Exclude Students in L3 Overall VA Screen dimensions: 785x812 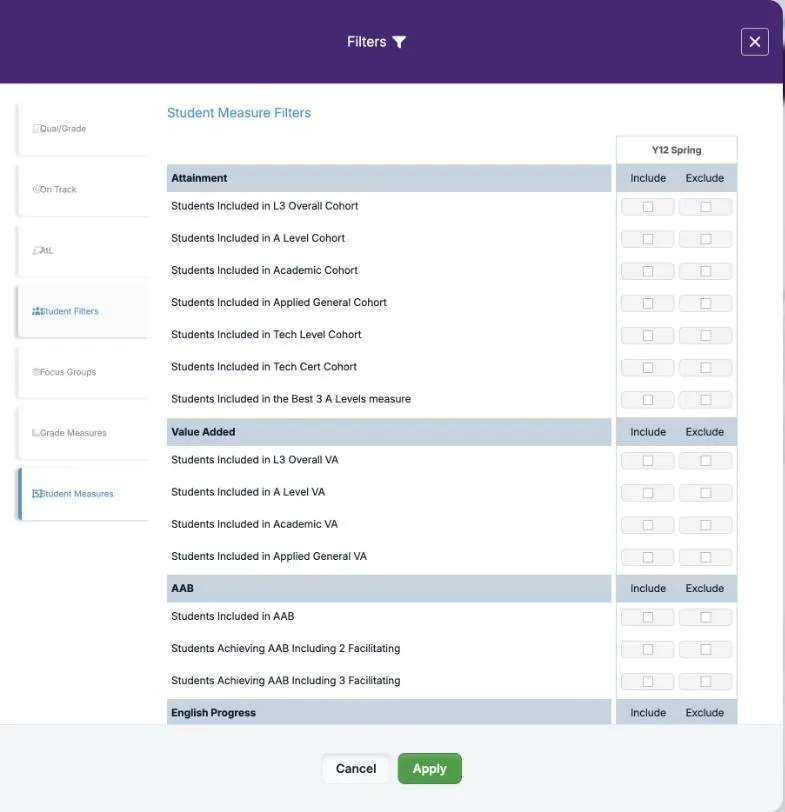click(705, 460)
